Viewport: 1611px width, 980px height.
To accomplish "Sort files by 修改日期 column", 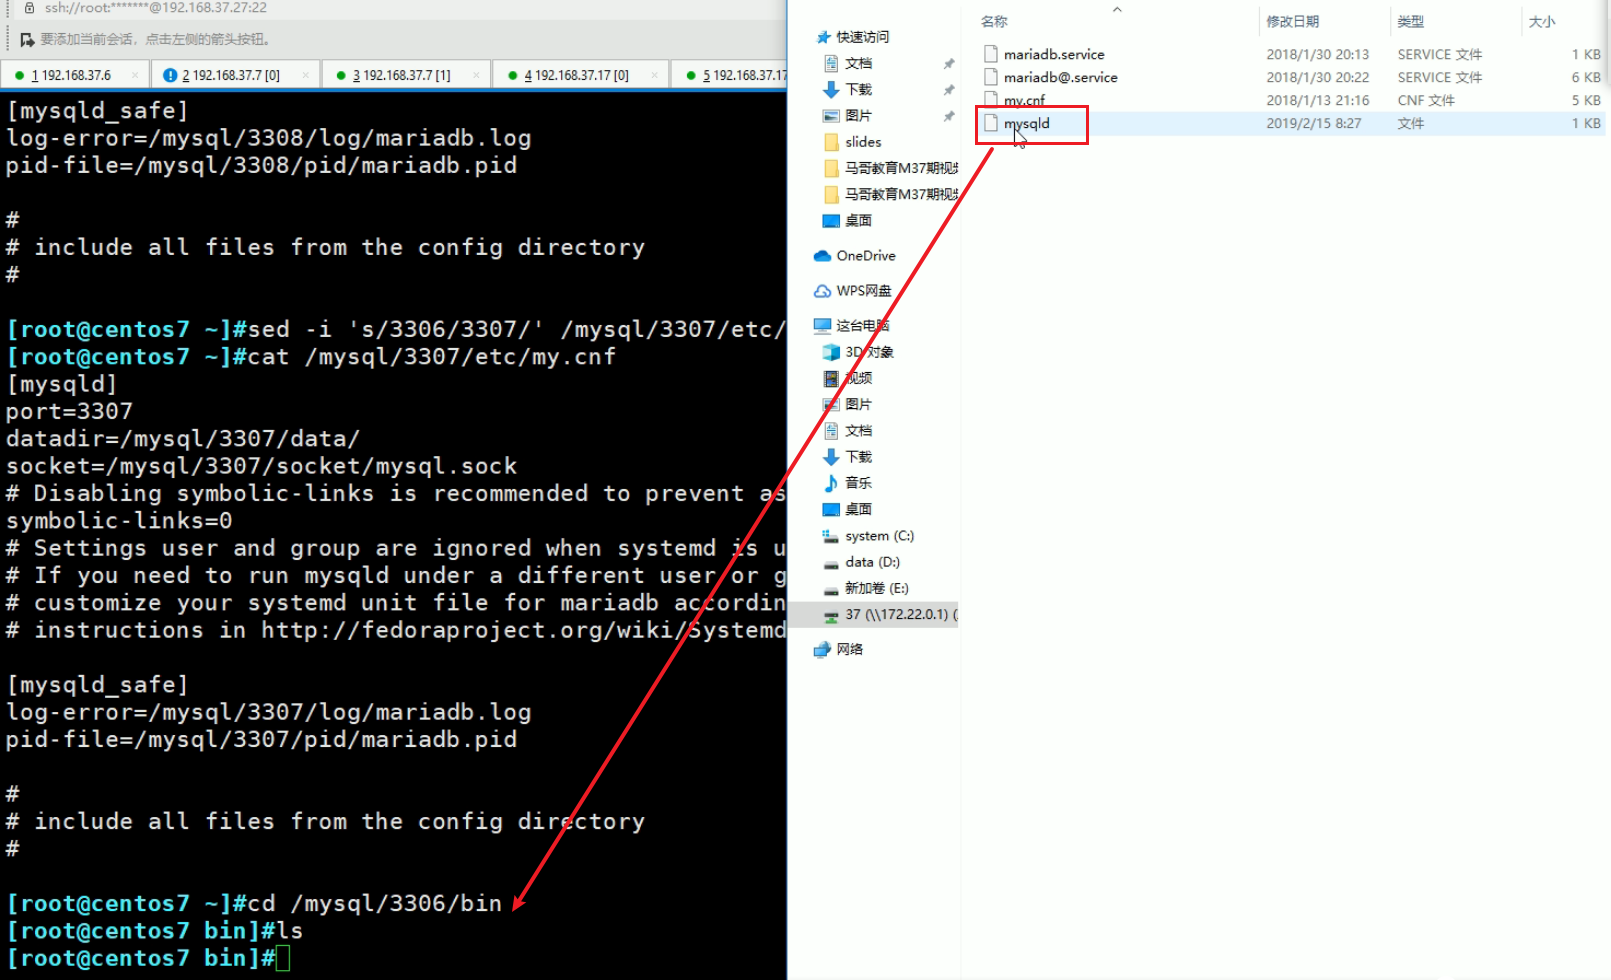I will pos(1292,22).
